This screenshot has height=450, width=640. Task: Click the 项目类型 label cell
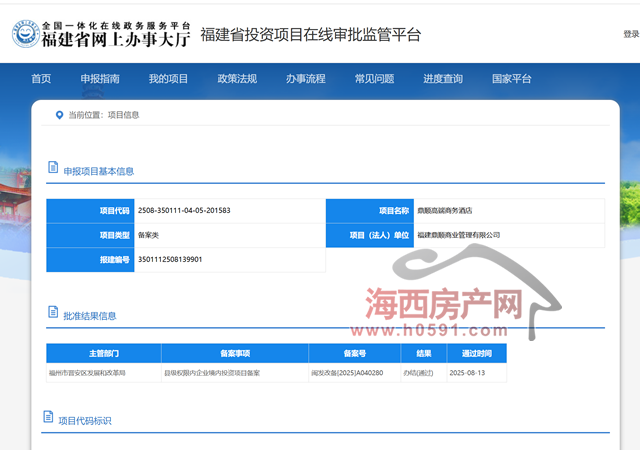[90, 235]
